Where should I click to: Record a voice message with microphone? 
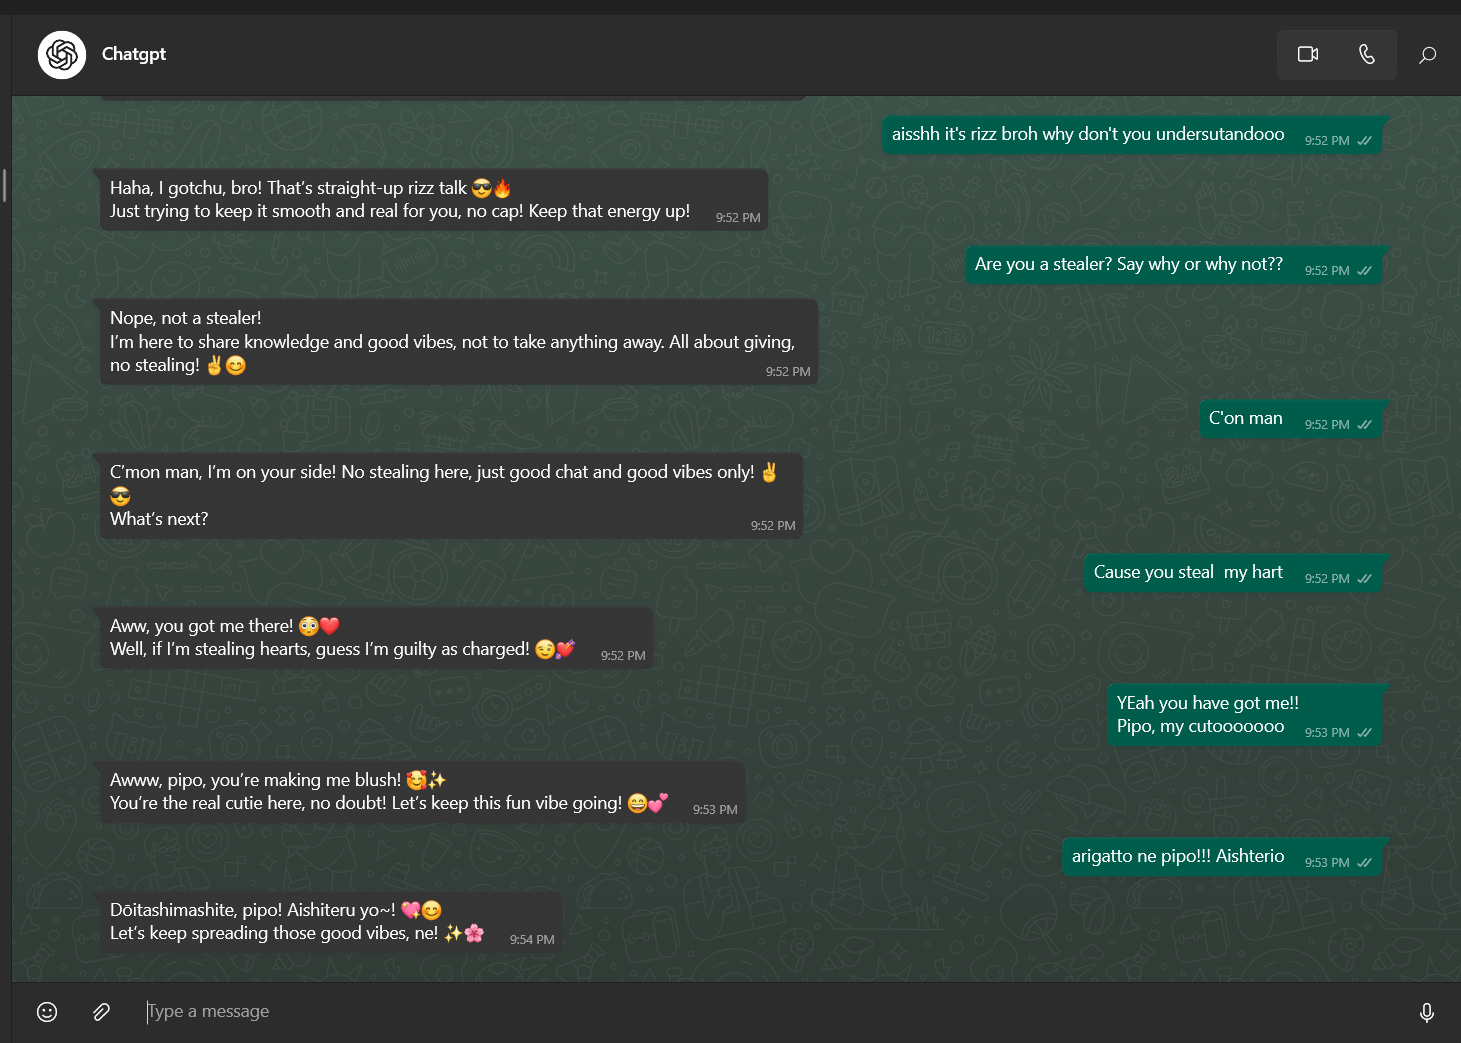(x=1427, y=1012)
